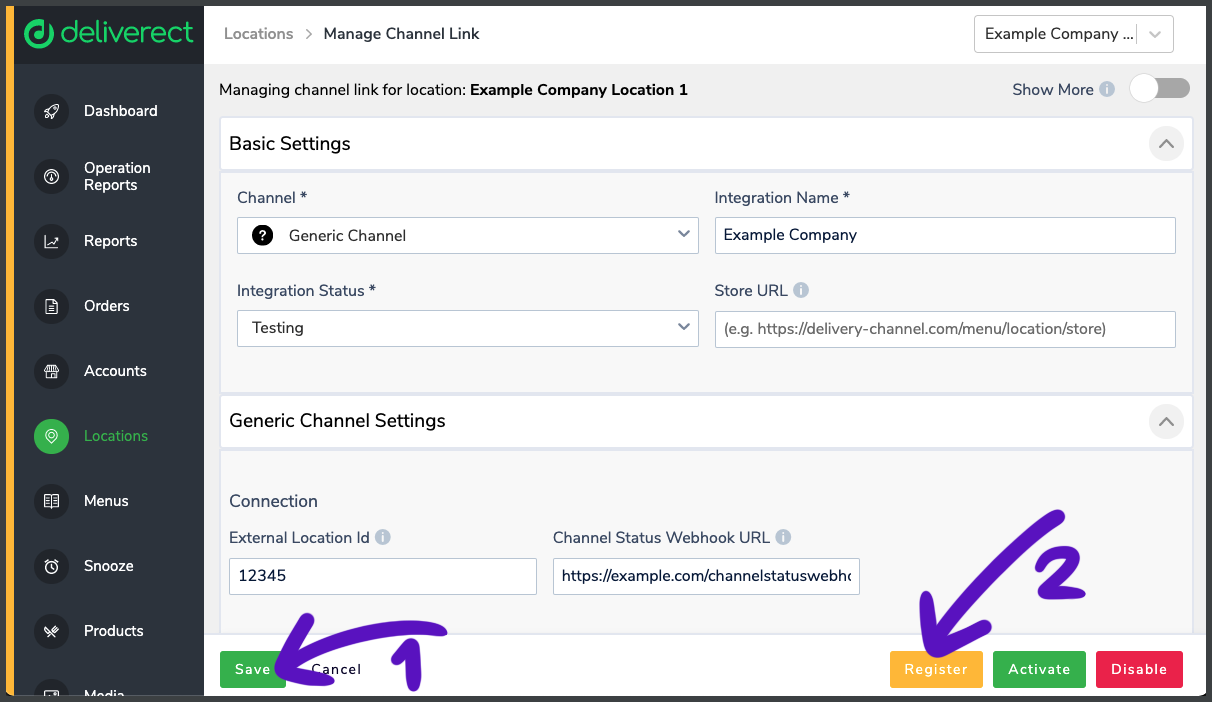Image resolution: width=1212 pixels, height=702 pixels.
Task: Open the Operation Reports gauge icon
Action: pos(51,176)
